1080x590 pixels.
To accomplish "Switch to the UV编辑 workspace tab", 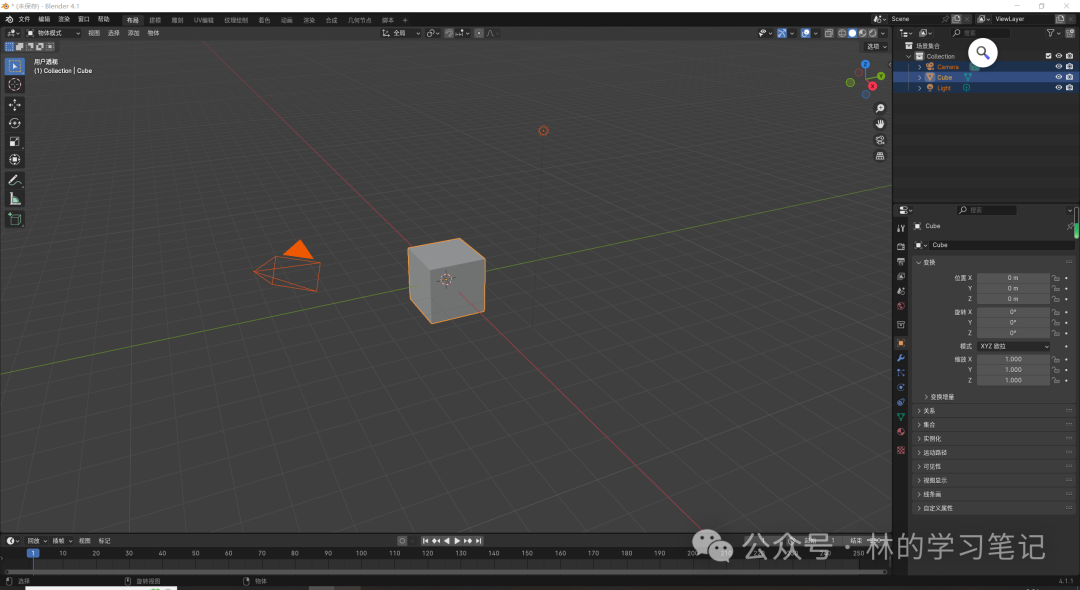I will (x=204, y=20).
